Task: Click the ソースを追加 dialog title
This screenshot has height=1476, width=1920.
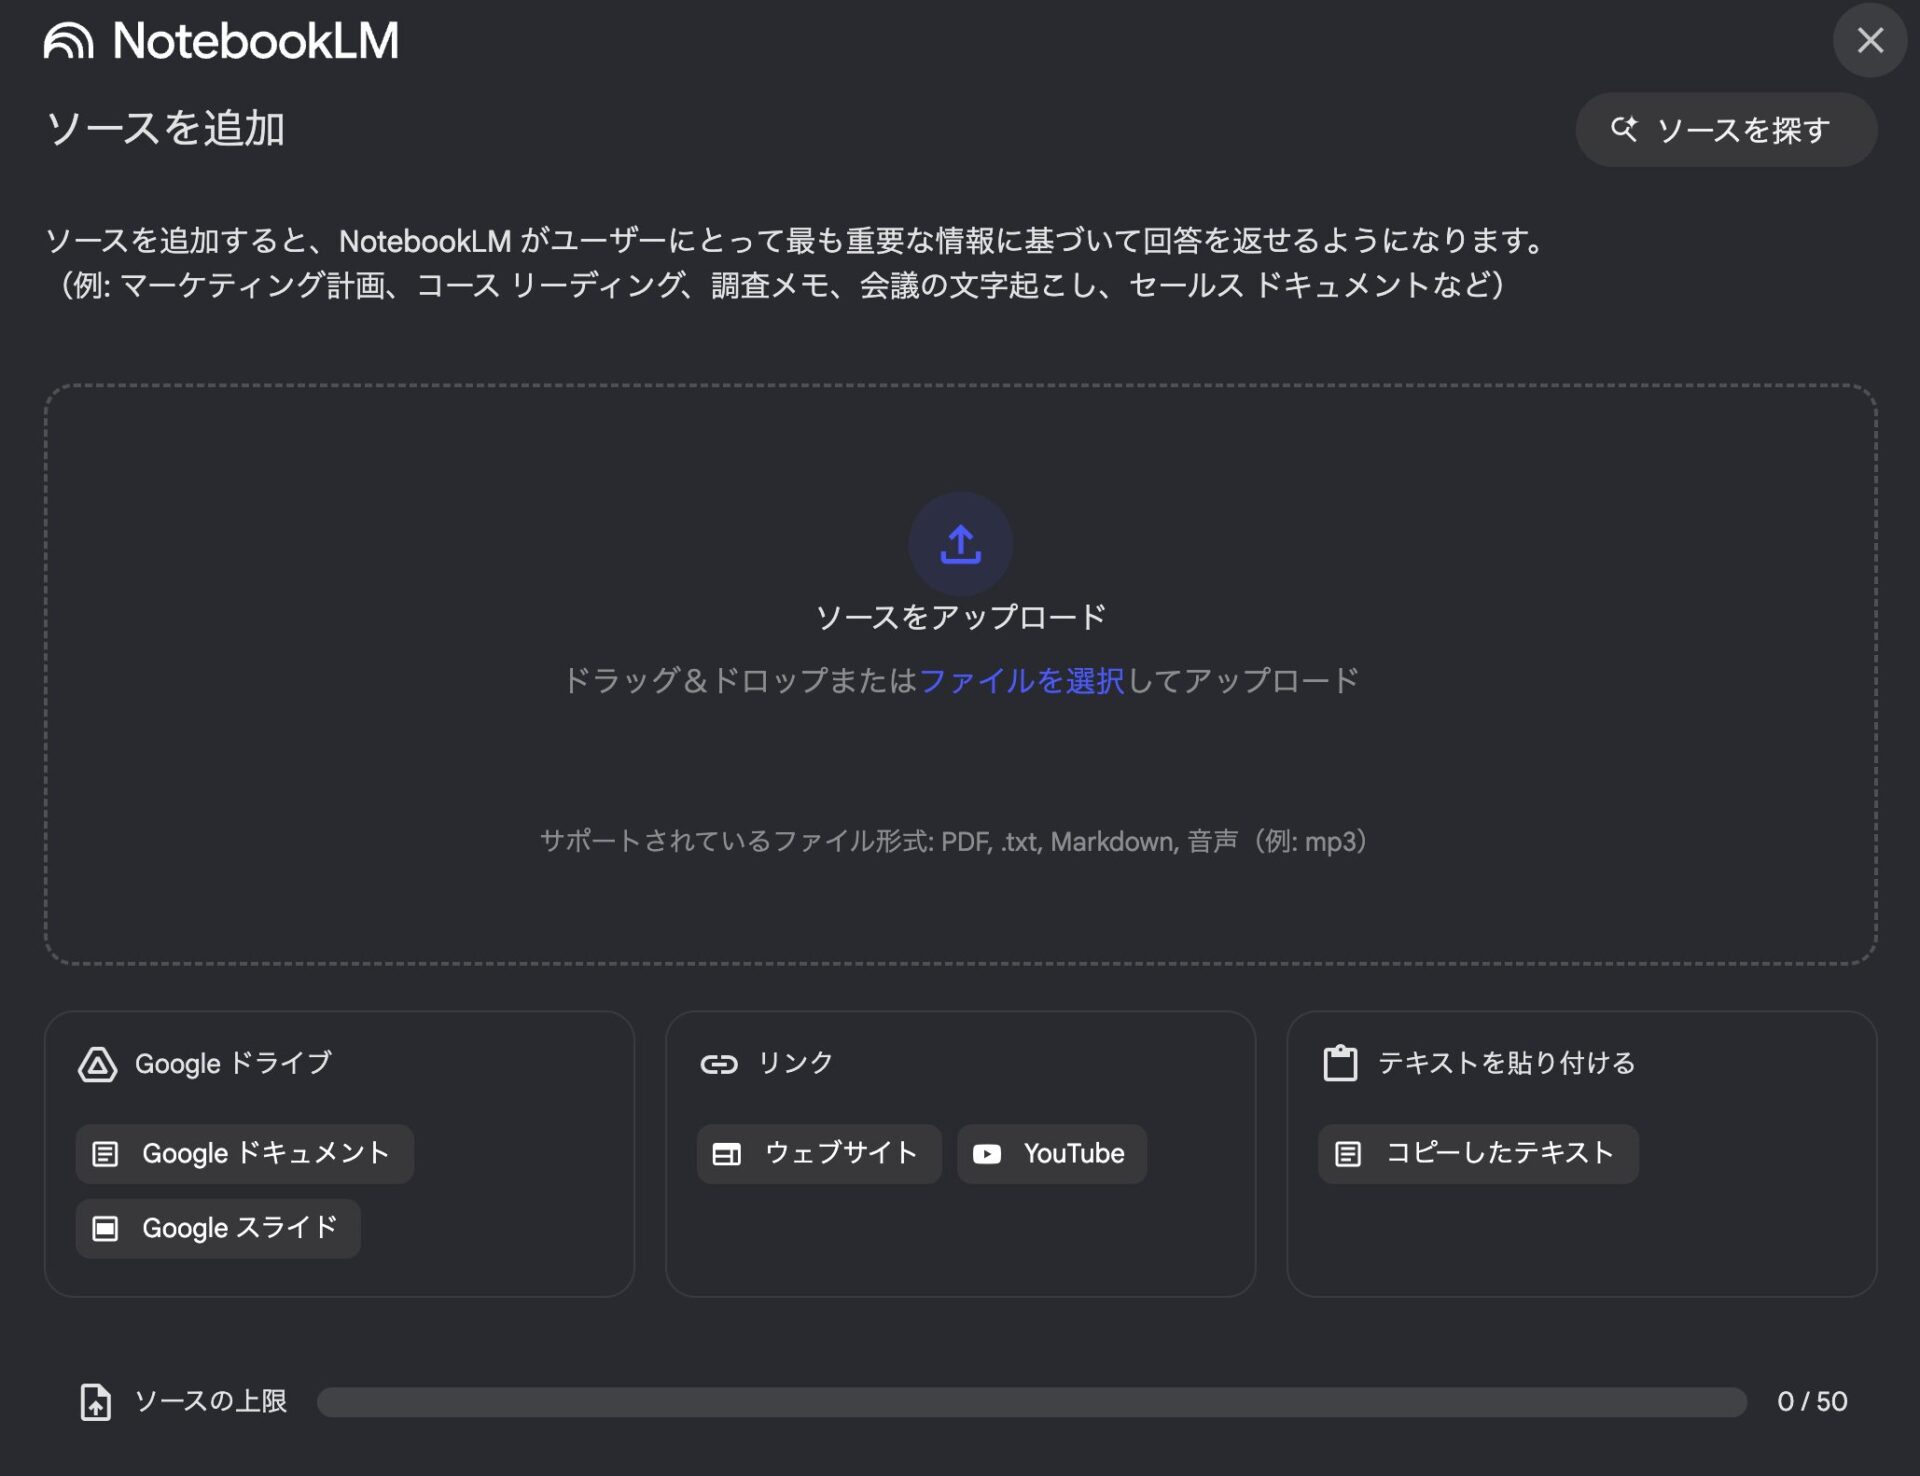Action: click(x=166, y=129)
